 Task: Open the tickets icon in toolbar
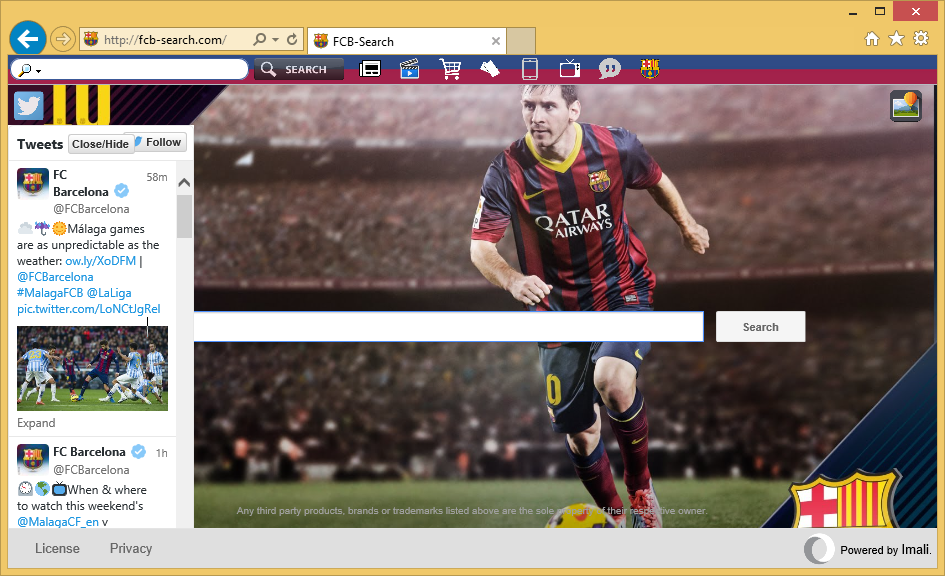point(489,69)
